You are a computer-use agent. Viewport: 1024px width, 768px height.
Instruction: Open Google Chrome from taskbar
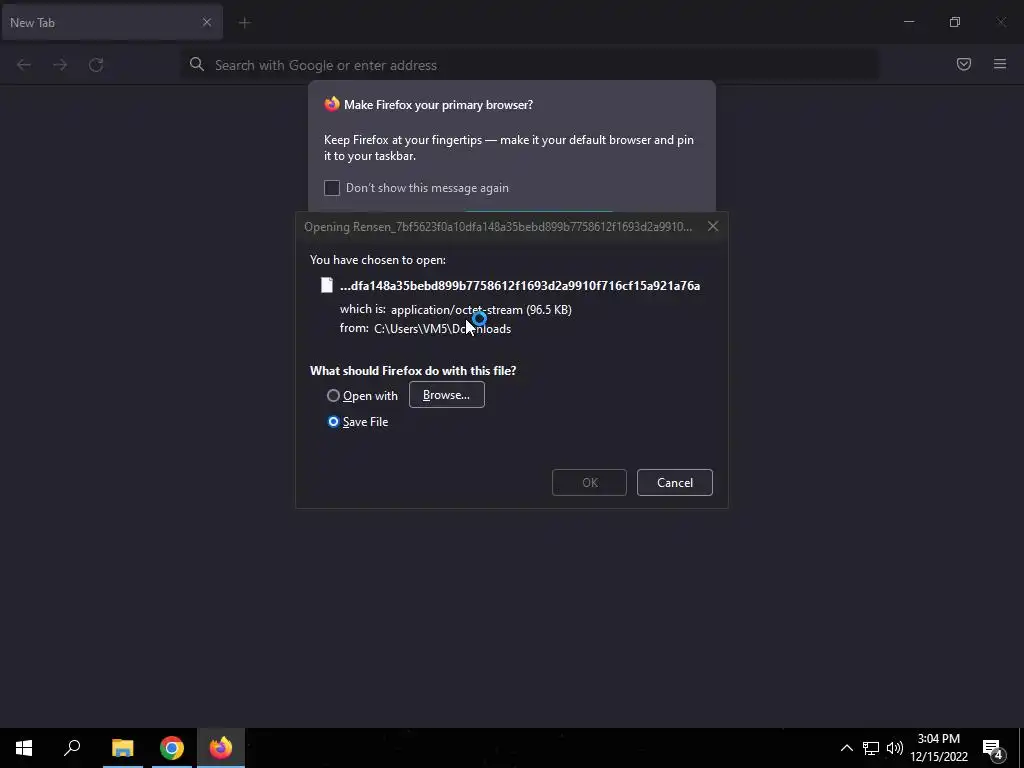pyautogui.click(x=172, y=748)
